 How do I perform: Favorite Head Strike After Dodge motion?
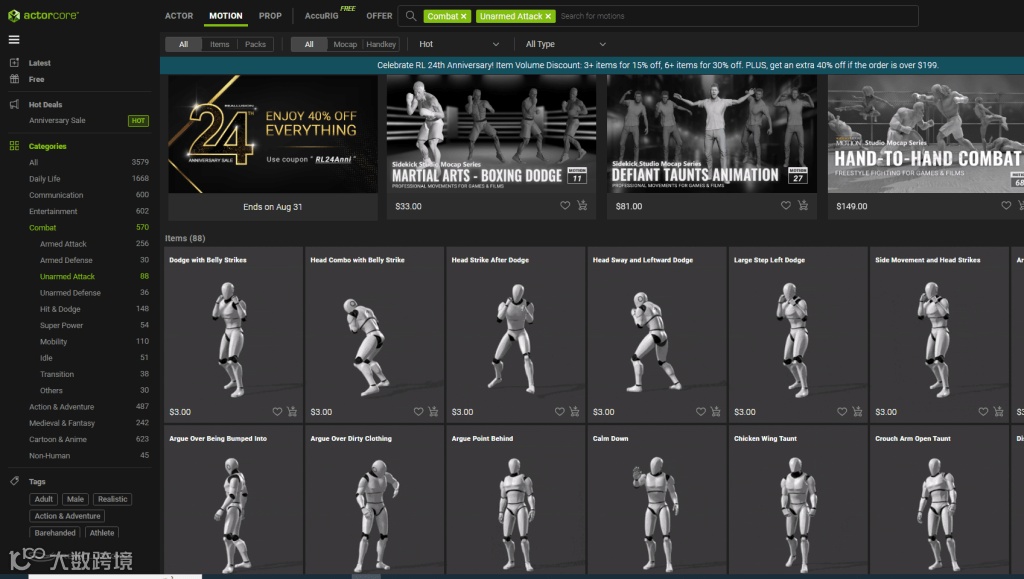click(x=559, y=412)
